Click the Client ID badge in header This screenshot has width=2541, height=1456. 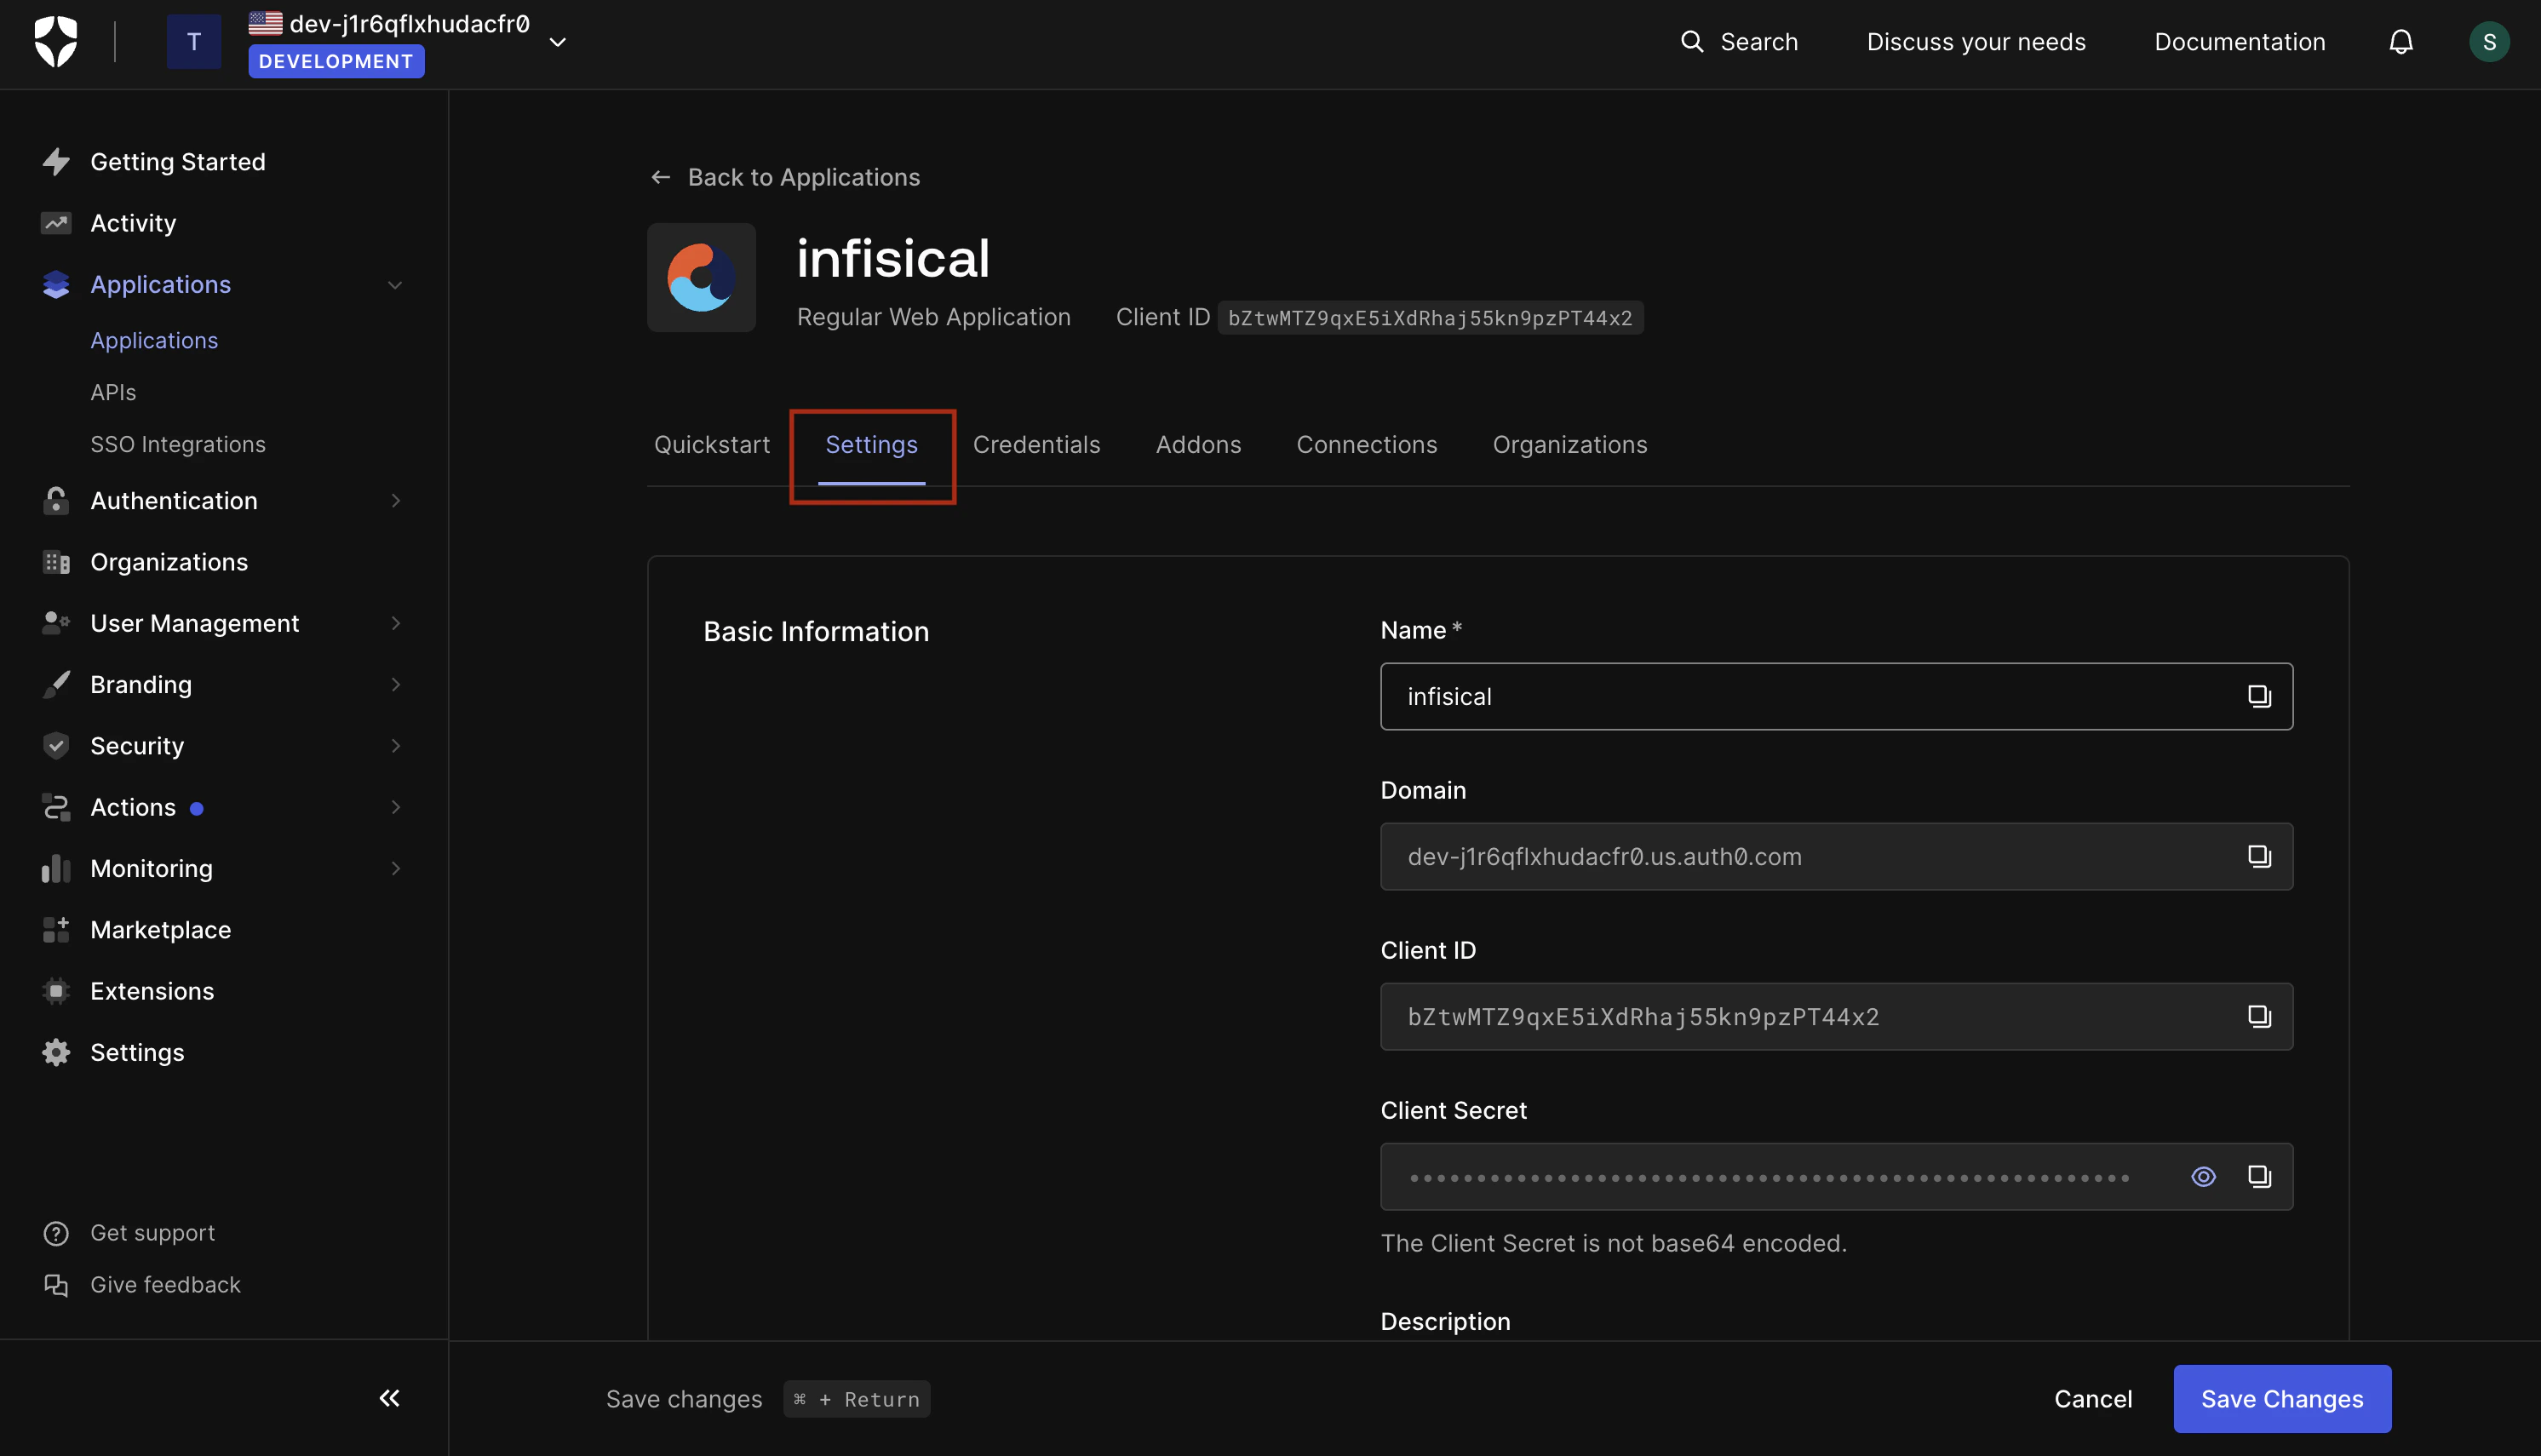(1430, 318)
